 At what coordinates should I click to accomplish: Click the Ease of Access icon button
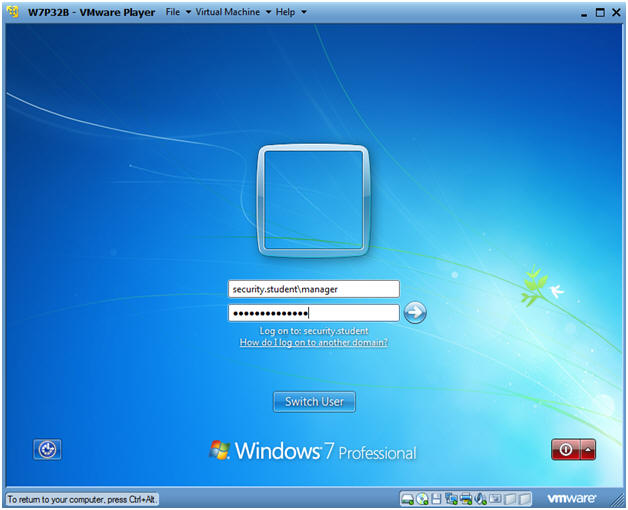[x=47, y=449]
